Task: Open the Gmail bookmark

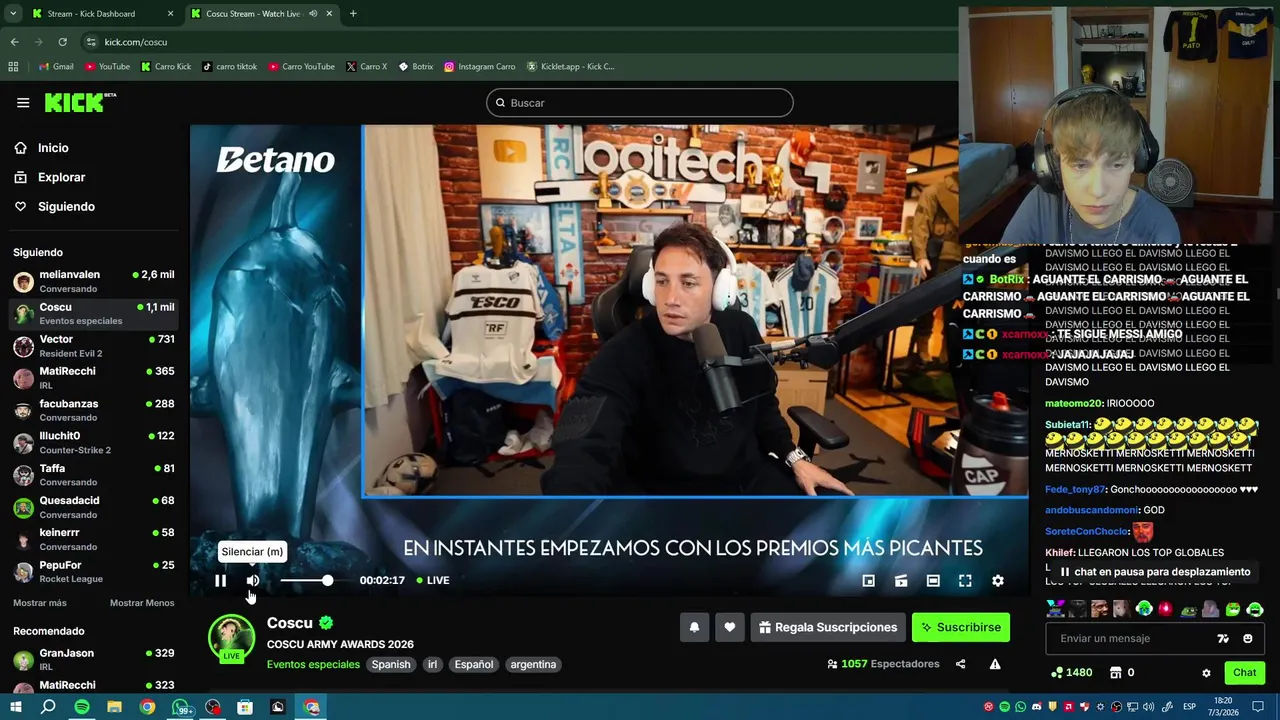Action: point(56,67)
